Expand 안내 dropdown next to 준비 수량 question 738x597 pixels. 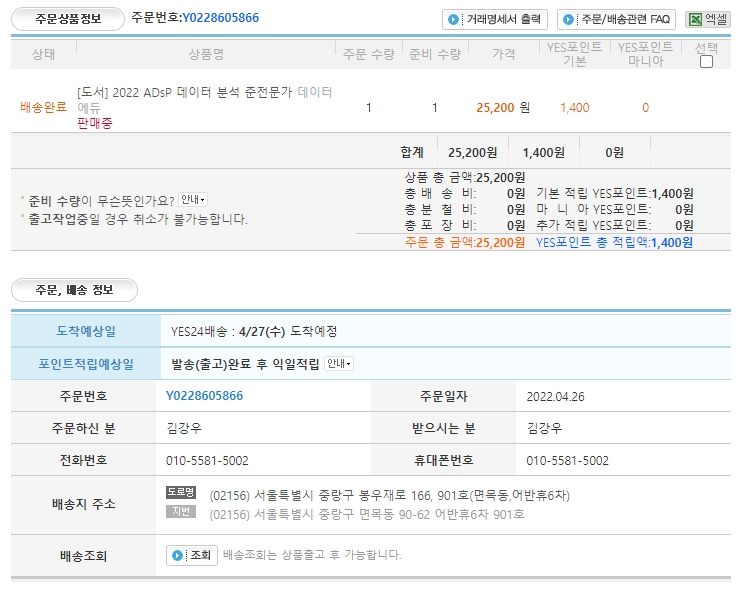193,200
